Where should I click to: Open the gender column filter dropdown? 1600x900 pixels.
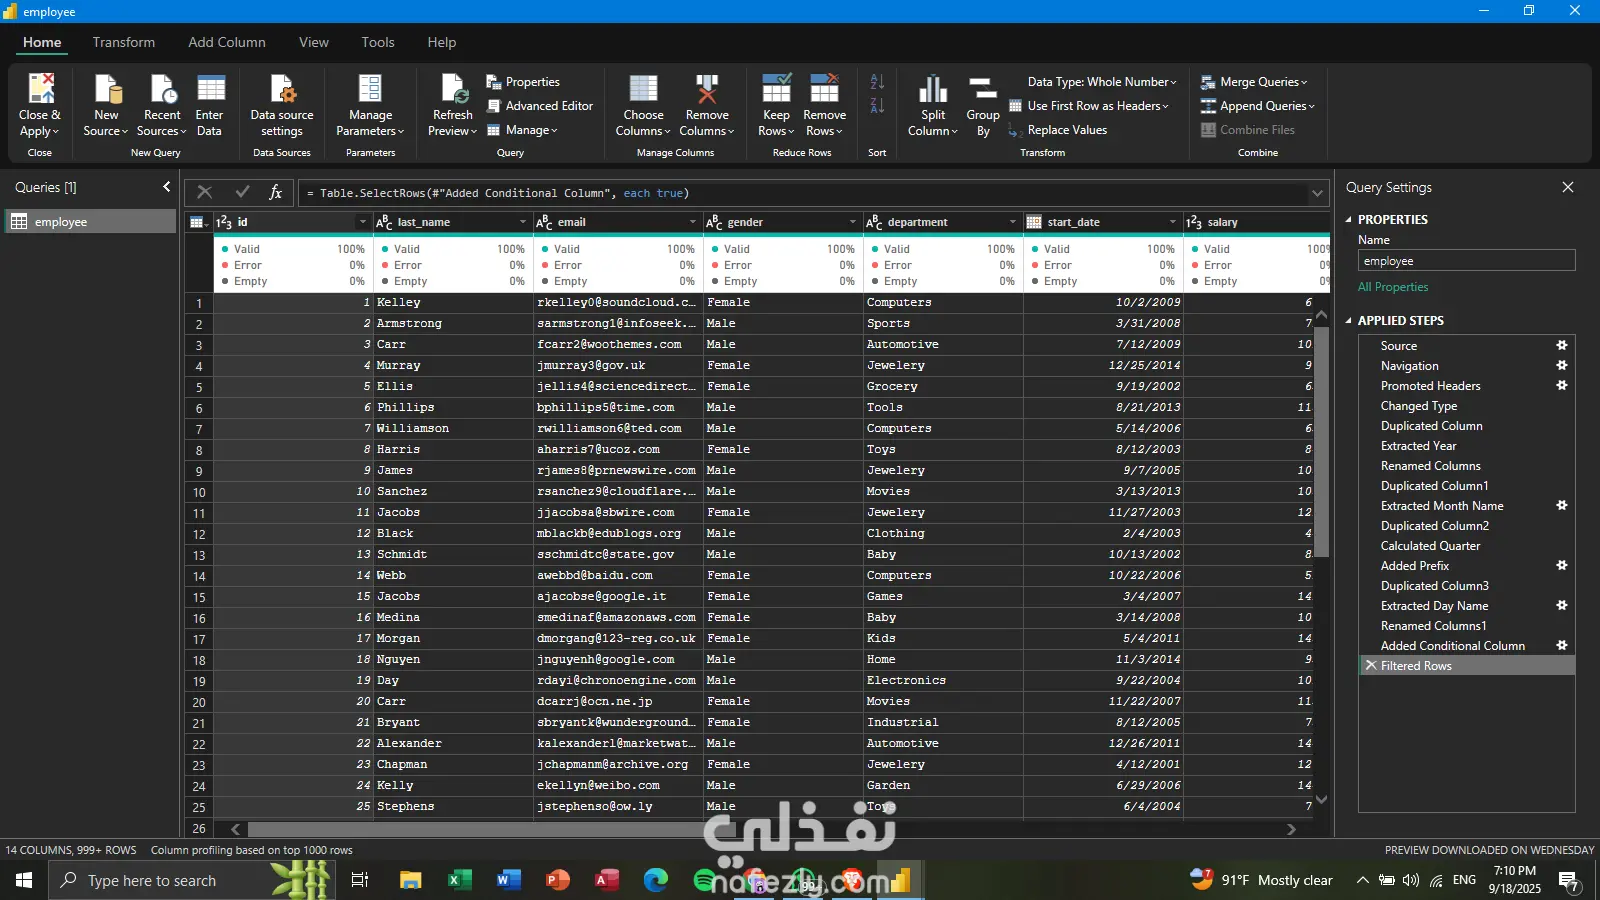852,222
